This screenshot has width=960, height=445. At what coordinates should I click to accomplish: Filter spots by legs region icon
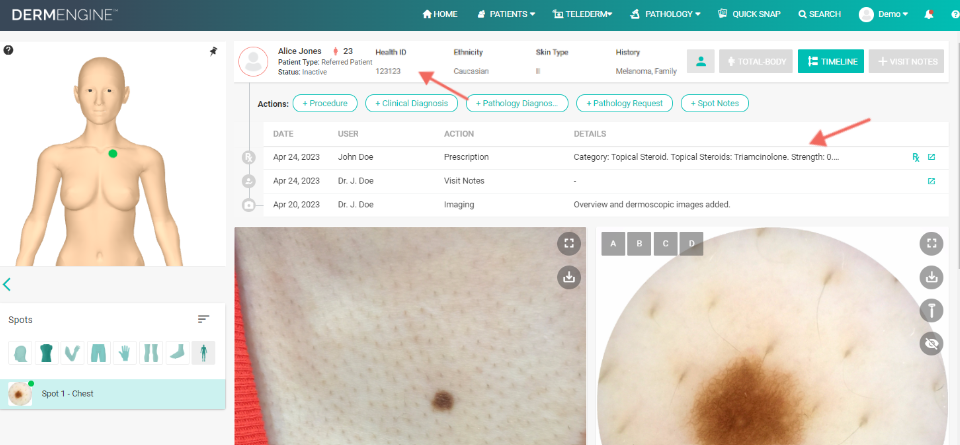151,353
